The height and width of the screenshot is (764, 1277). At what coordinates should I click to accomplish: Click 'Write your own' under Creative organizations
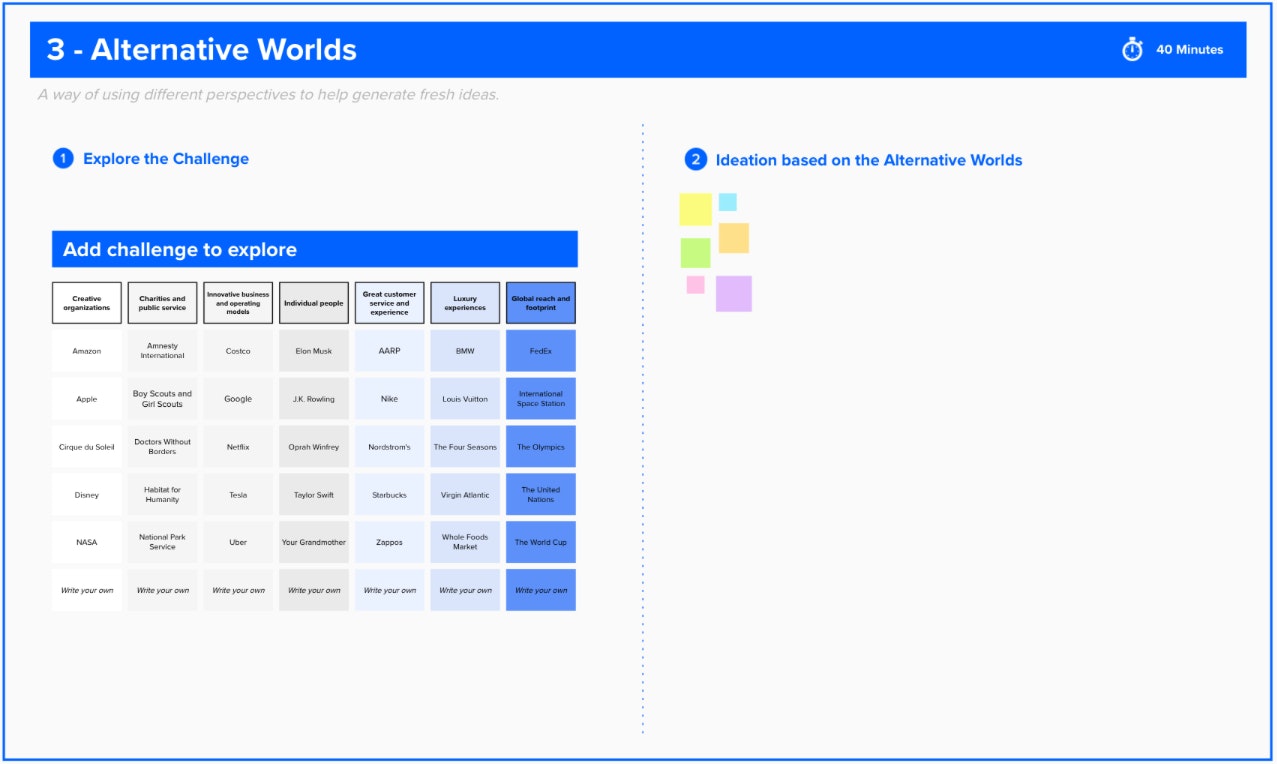coord(87,590)
